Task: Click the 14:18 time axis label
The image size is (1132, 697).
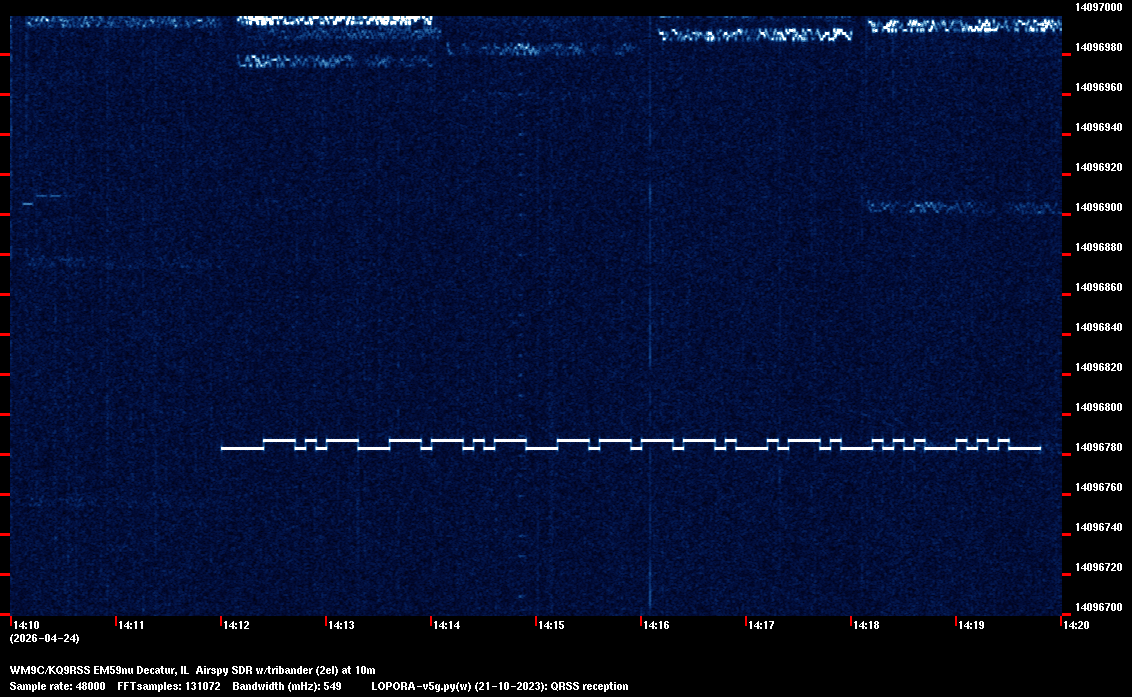Action: point(866,625)
